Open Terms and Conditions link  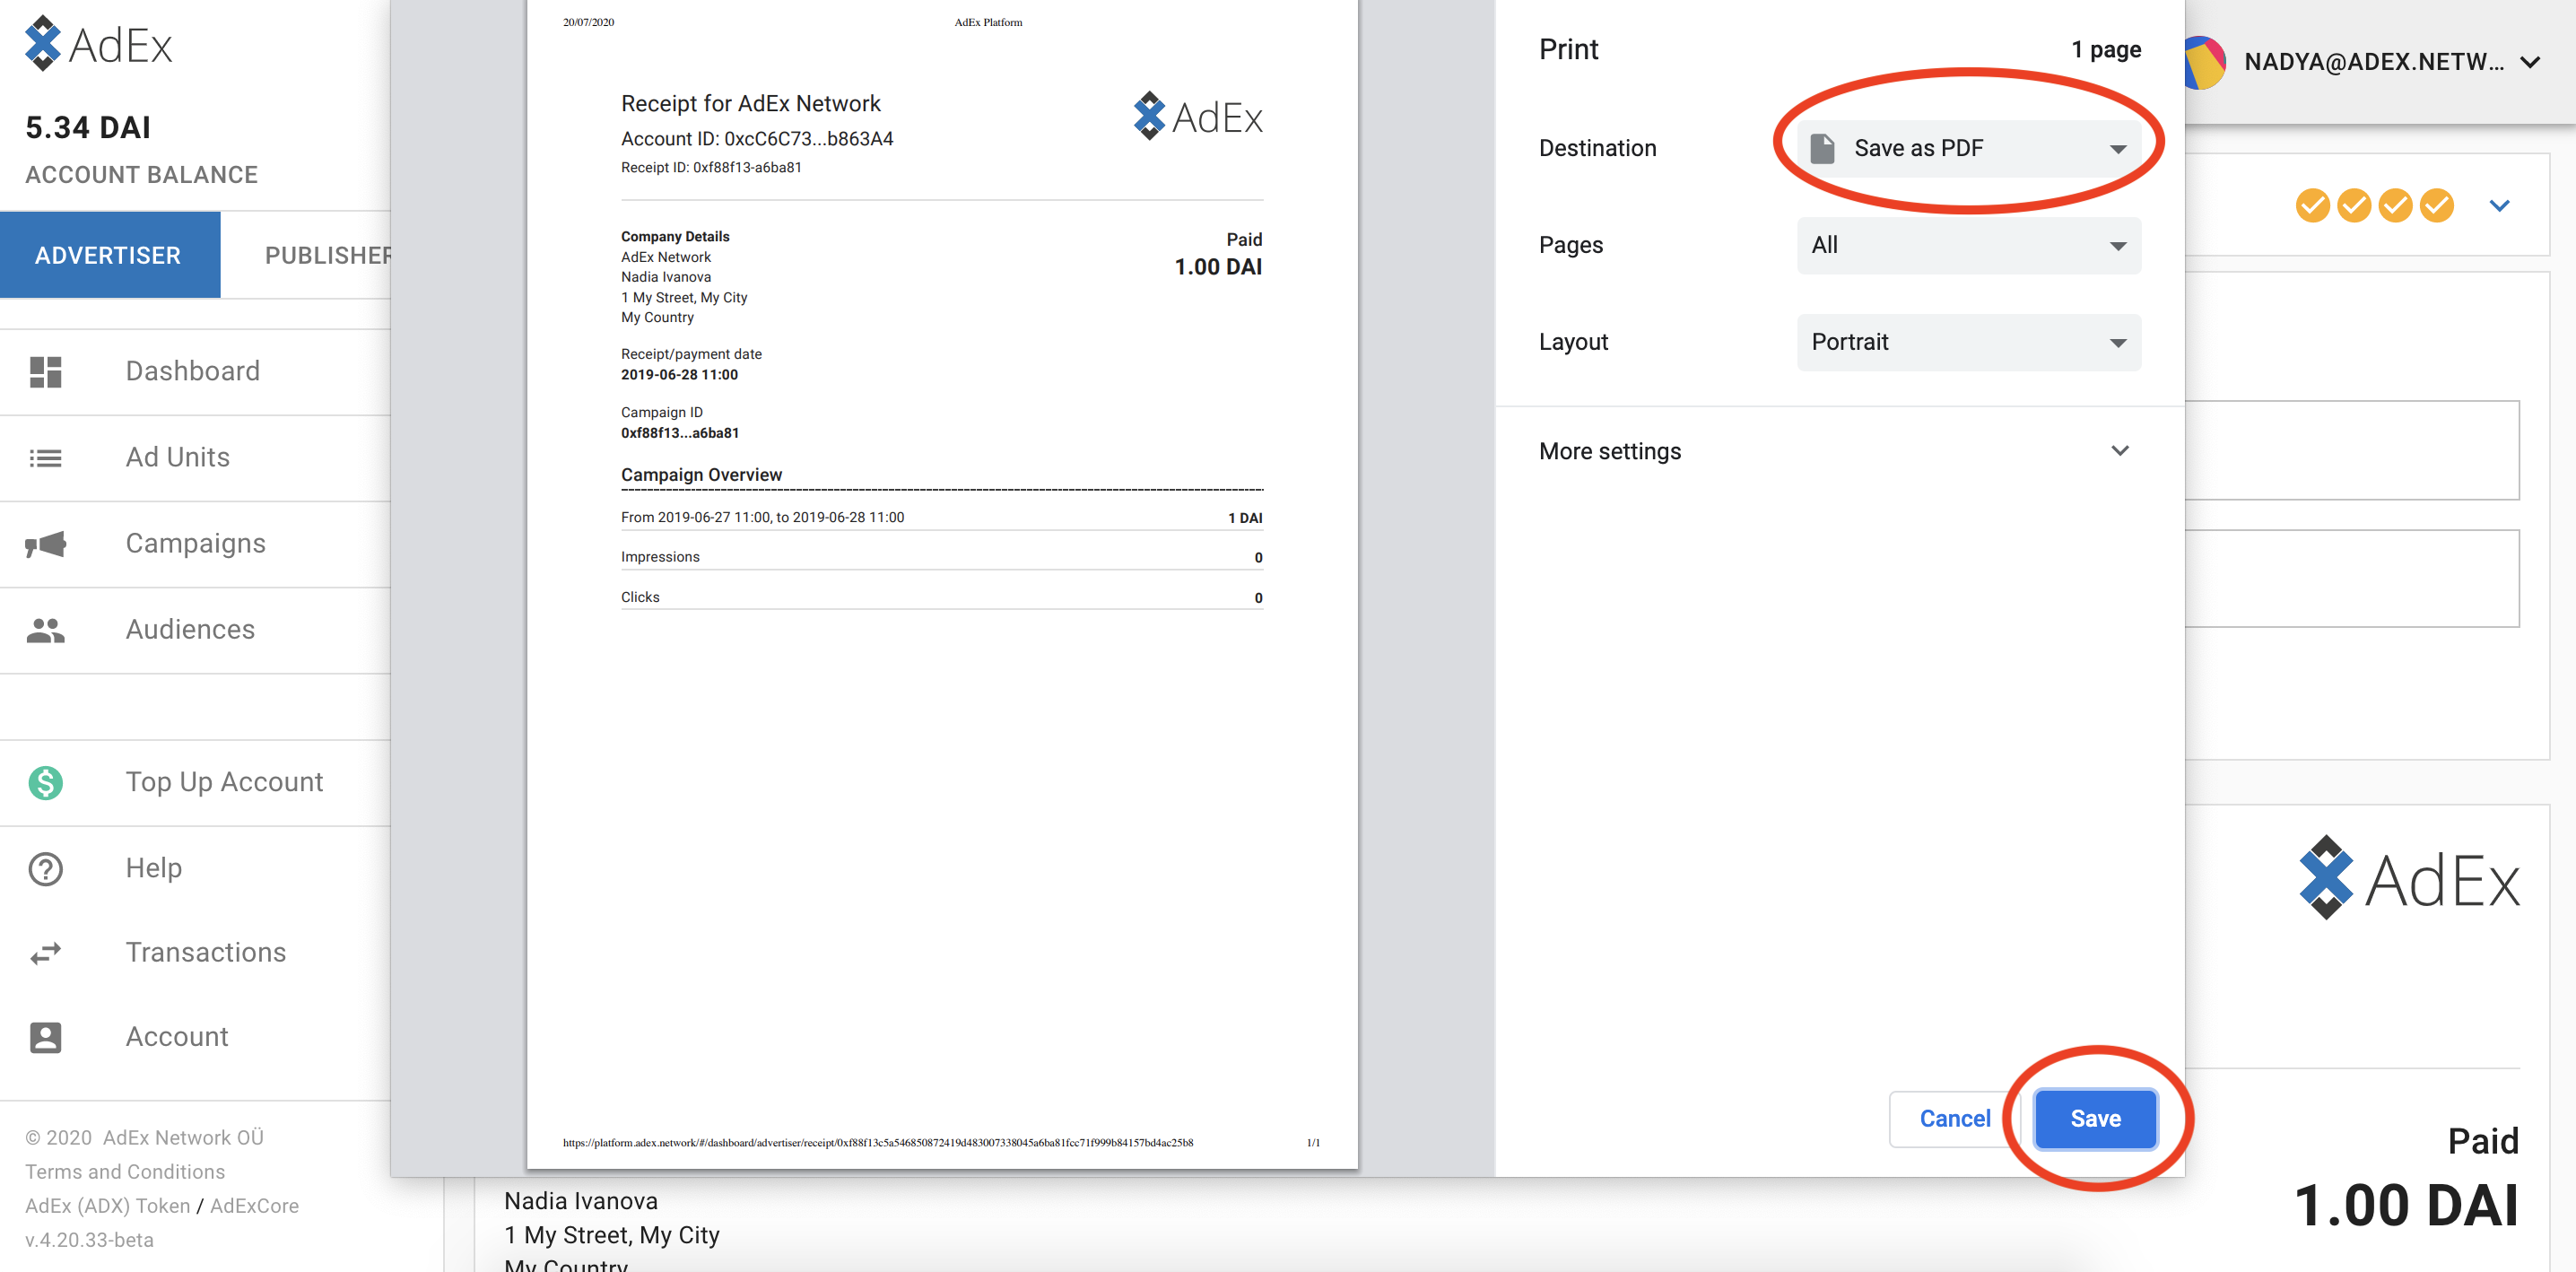(x=125, y=1171)
